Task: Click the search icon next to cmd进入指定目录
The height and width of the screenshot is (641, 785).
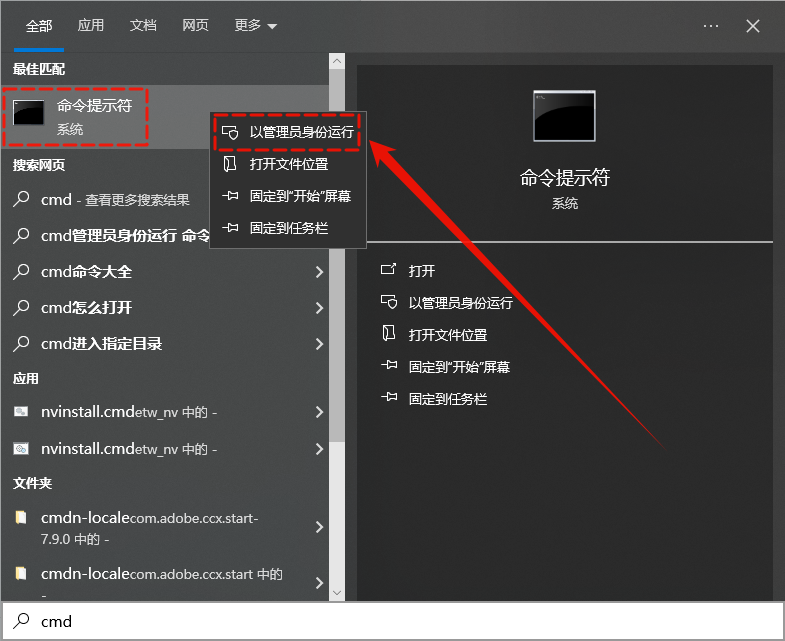Action: [21, 344]
